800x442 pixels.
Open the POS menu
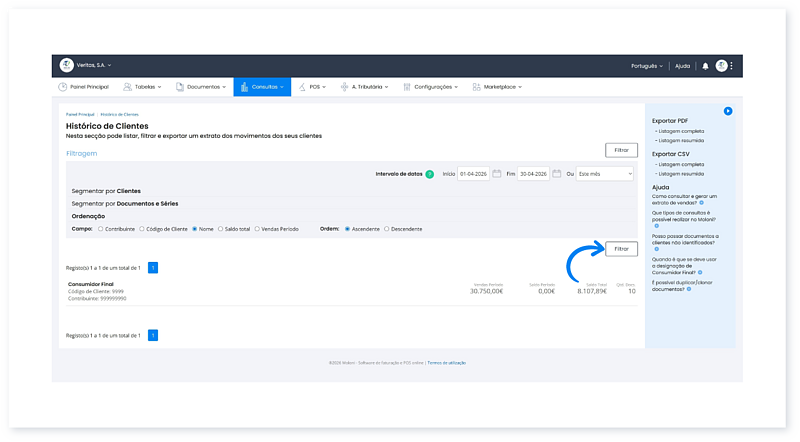[312, 87]
